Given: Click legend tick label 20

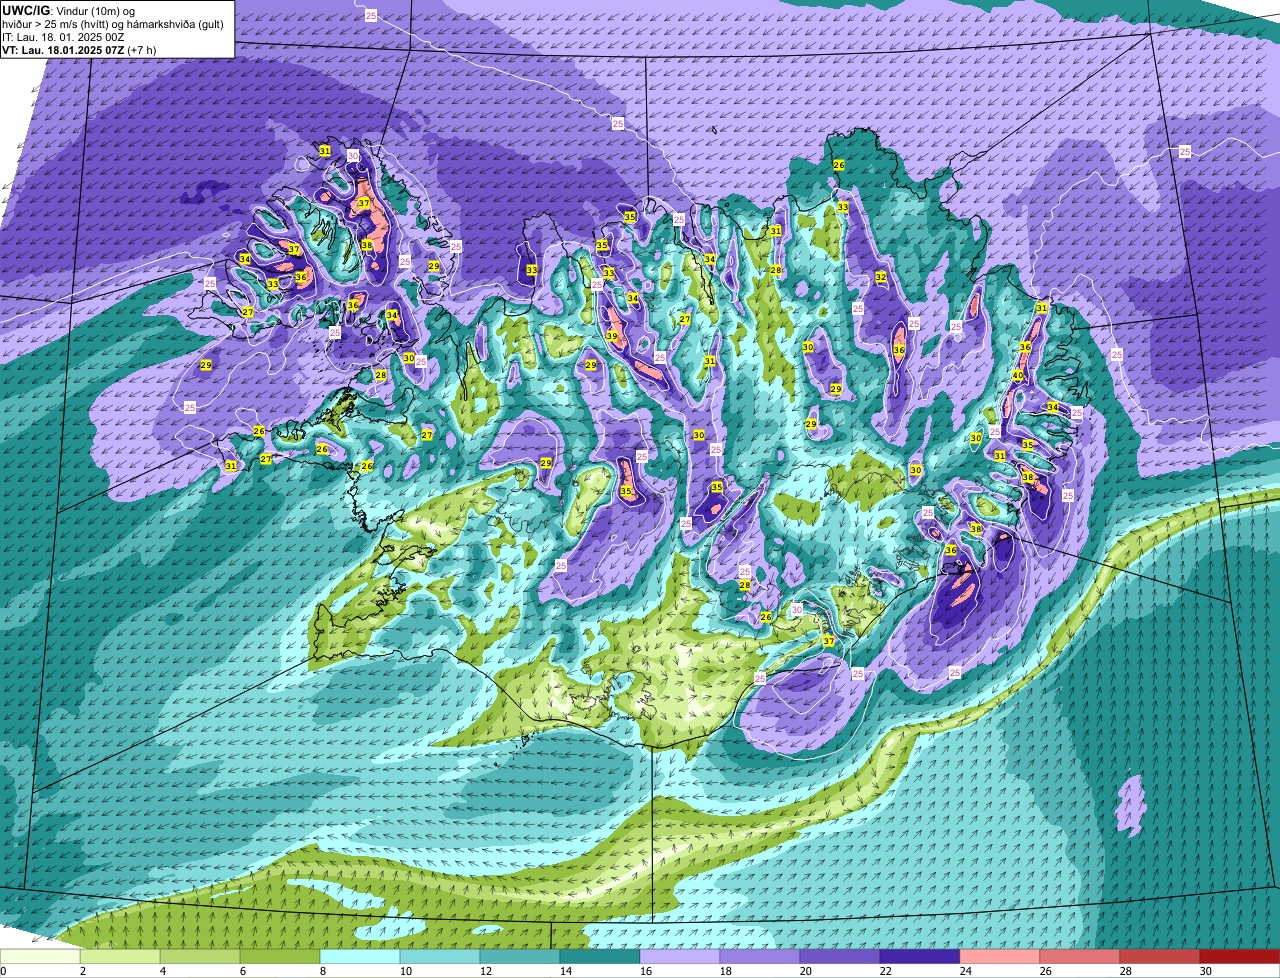Looking at the screenshot, I should 805,971.
